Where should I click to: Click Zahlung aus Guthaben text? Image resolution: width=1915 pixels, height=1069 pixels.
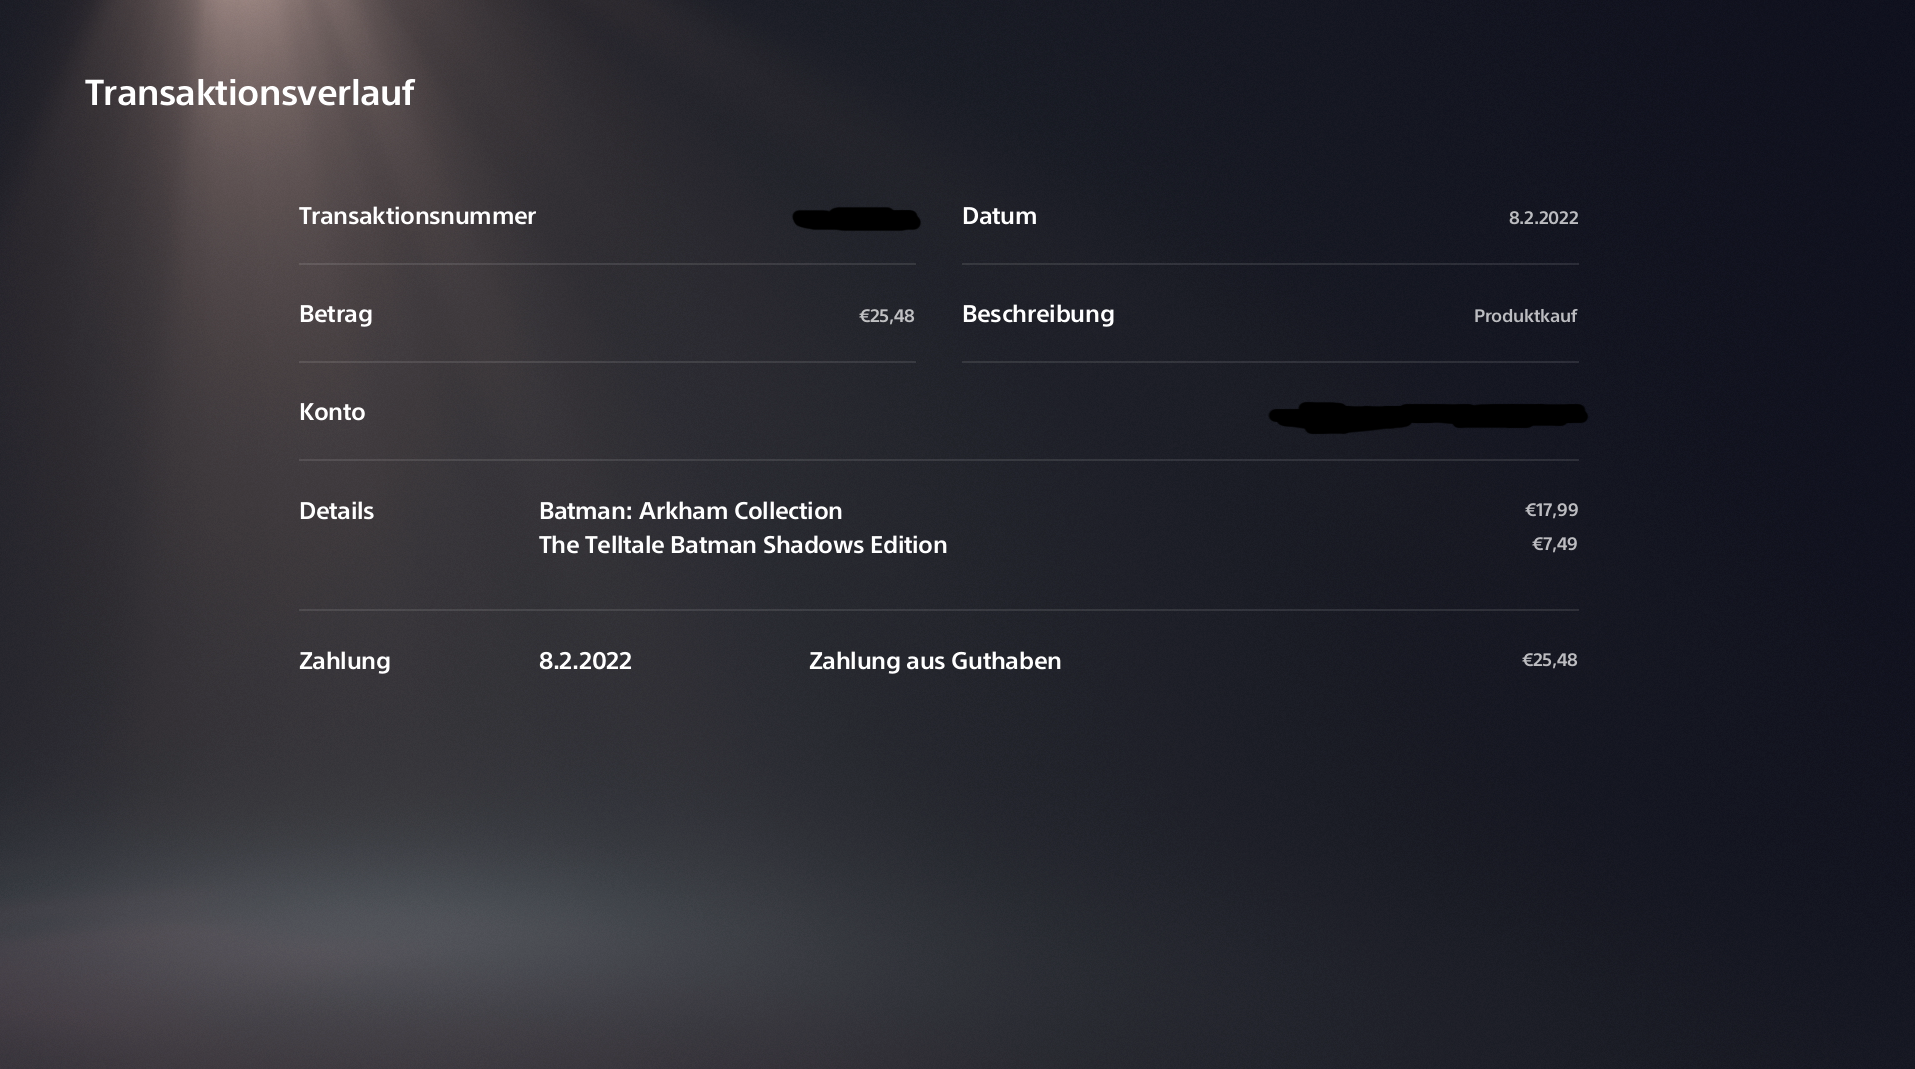935,661
